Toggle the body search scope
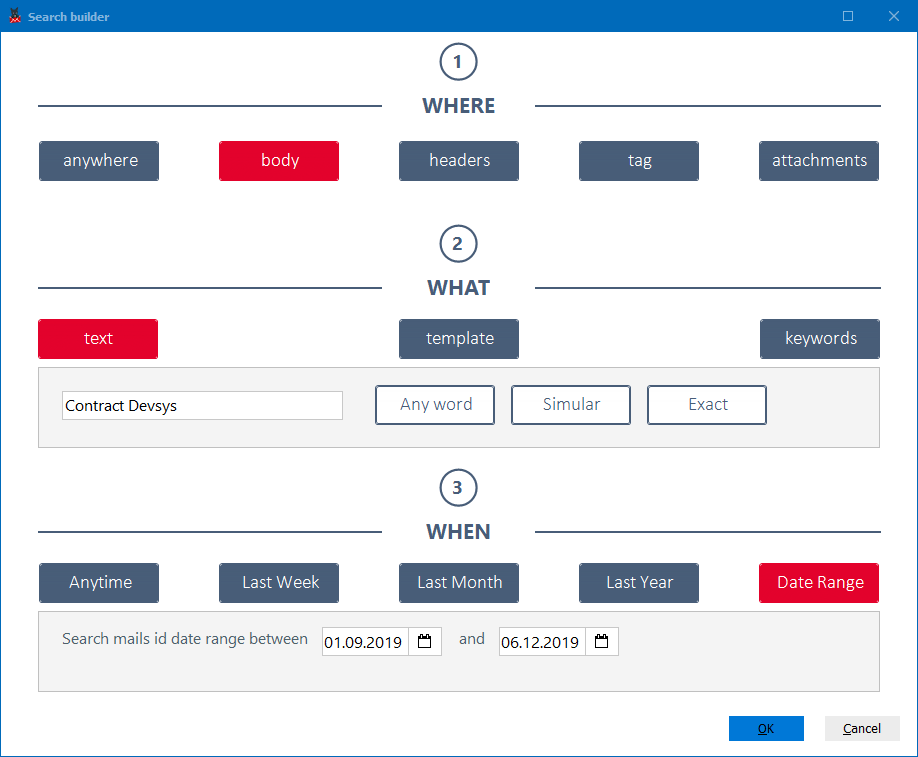Screen dimensions: 918x757 (x=279, y=161)
